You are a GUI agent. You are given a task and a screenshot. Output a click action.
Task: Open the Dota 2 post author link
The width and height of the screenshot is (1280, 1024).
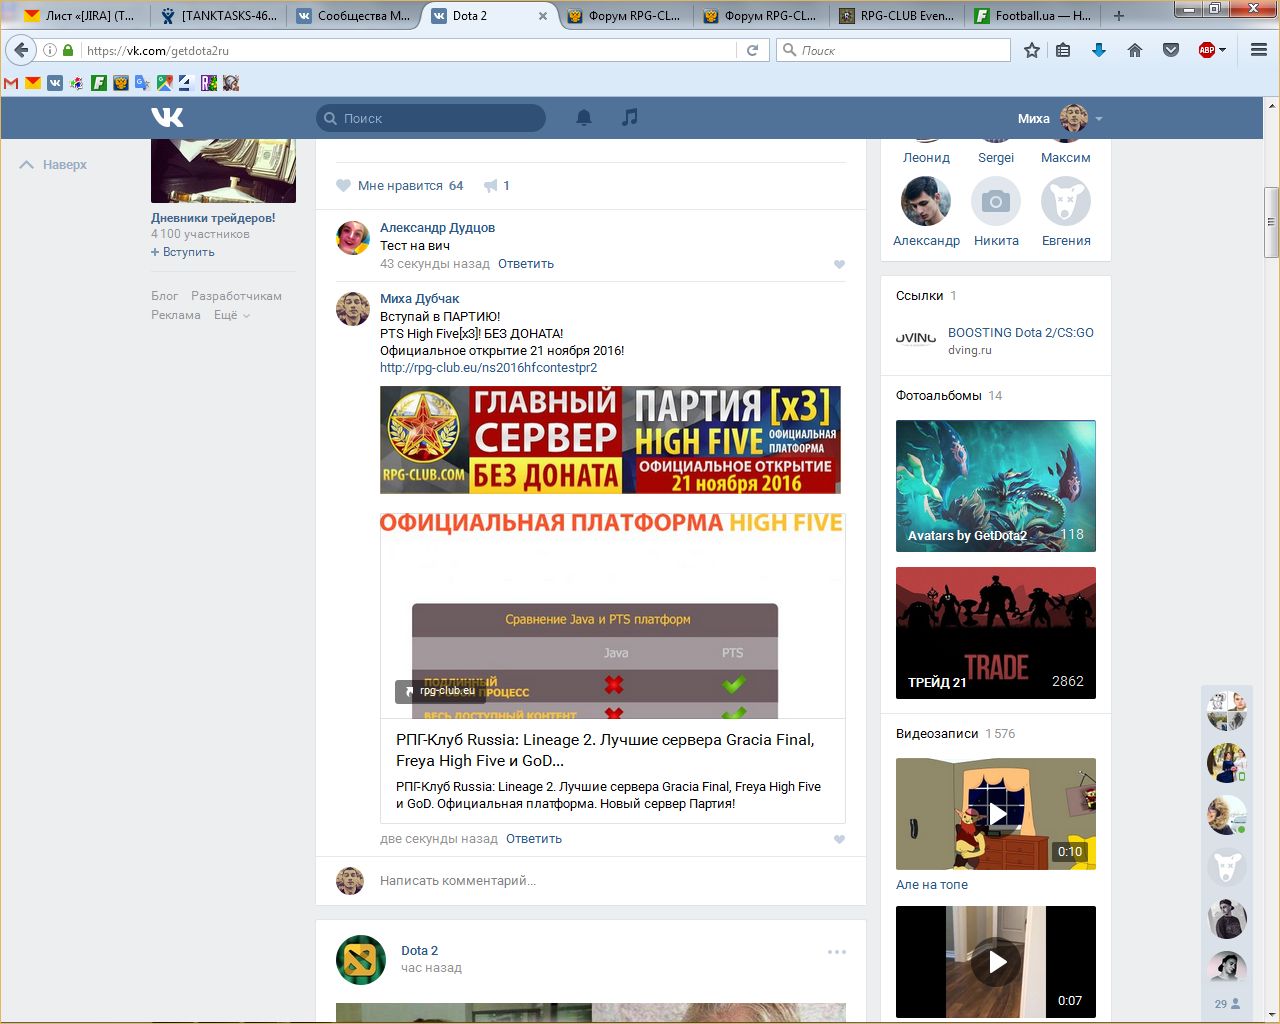pyautogui.click(x=419, y=951)
